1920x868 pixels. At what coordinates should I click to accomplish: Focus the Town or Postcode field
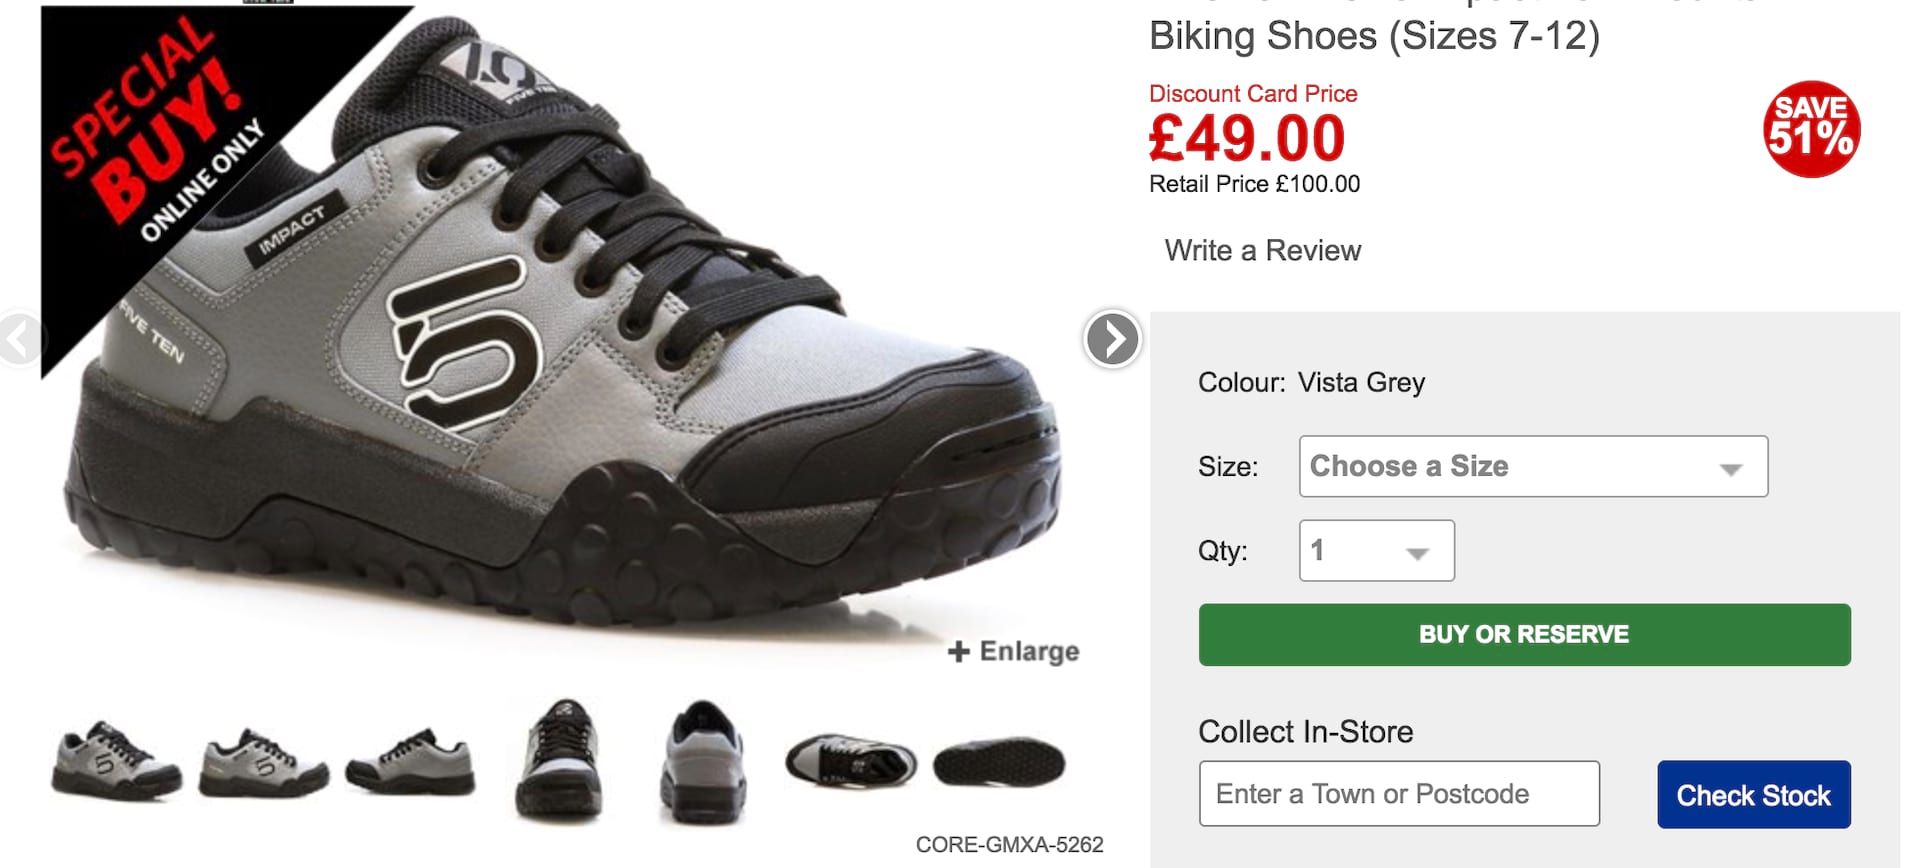(1398, 794)
